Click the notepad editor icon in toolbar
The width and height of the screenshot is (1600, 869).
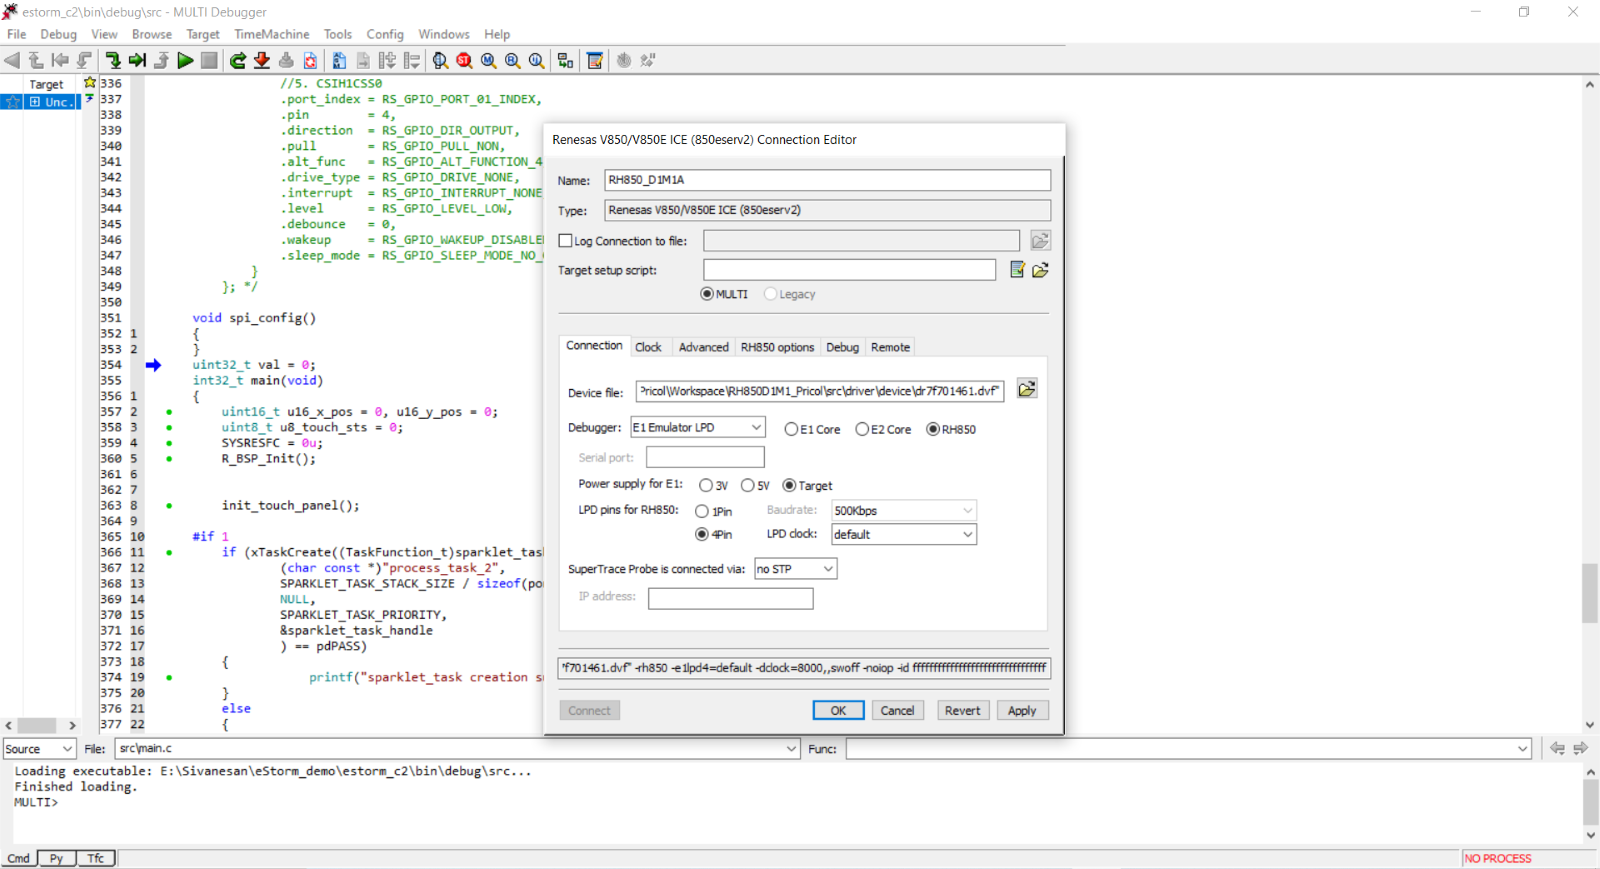595,60
